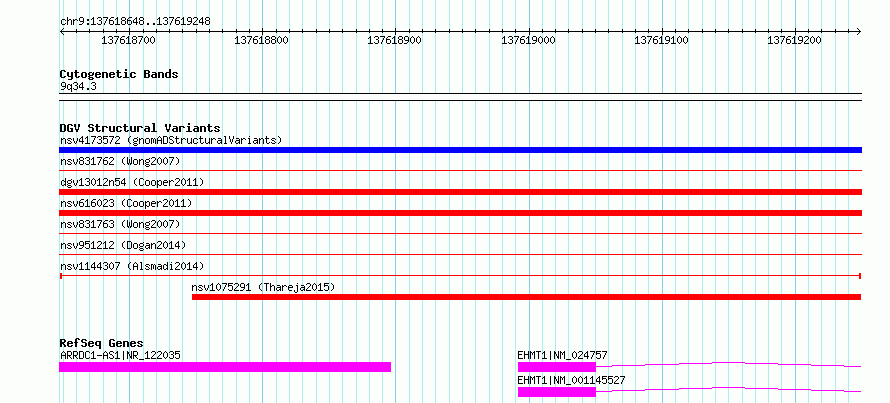Click ruler coordinate 137618700

click(x=128, y=40)
